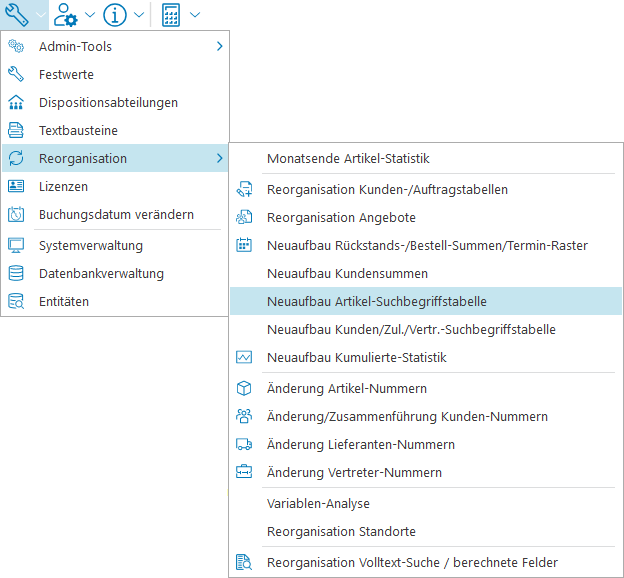
Task: Click the calculator icon in toolbar
Action: [x=171, y=14]
